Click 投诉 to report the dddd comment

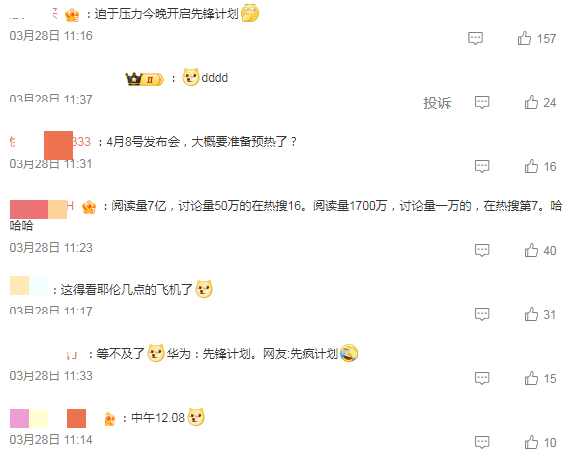coord(437,103)
